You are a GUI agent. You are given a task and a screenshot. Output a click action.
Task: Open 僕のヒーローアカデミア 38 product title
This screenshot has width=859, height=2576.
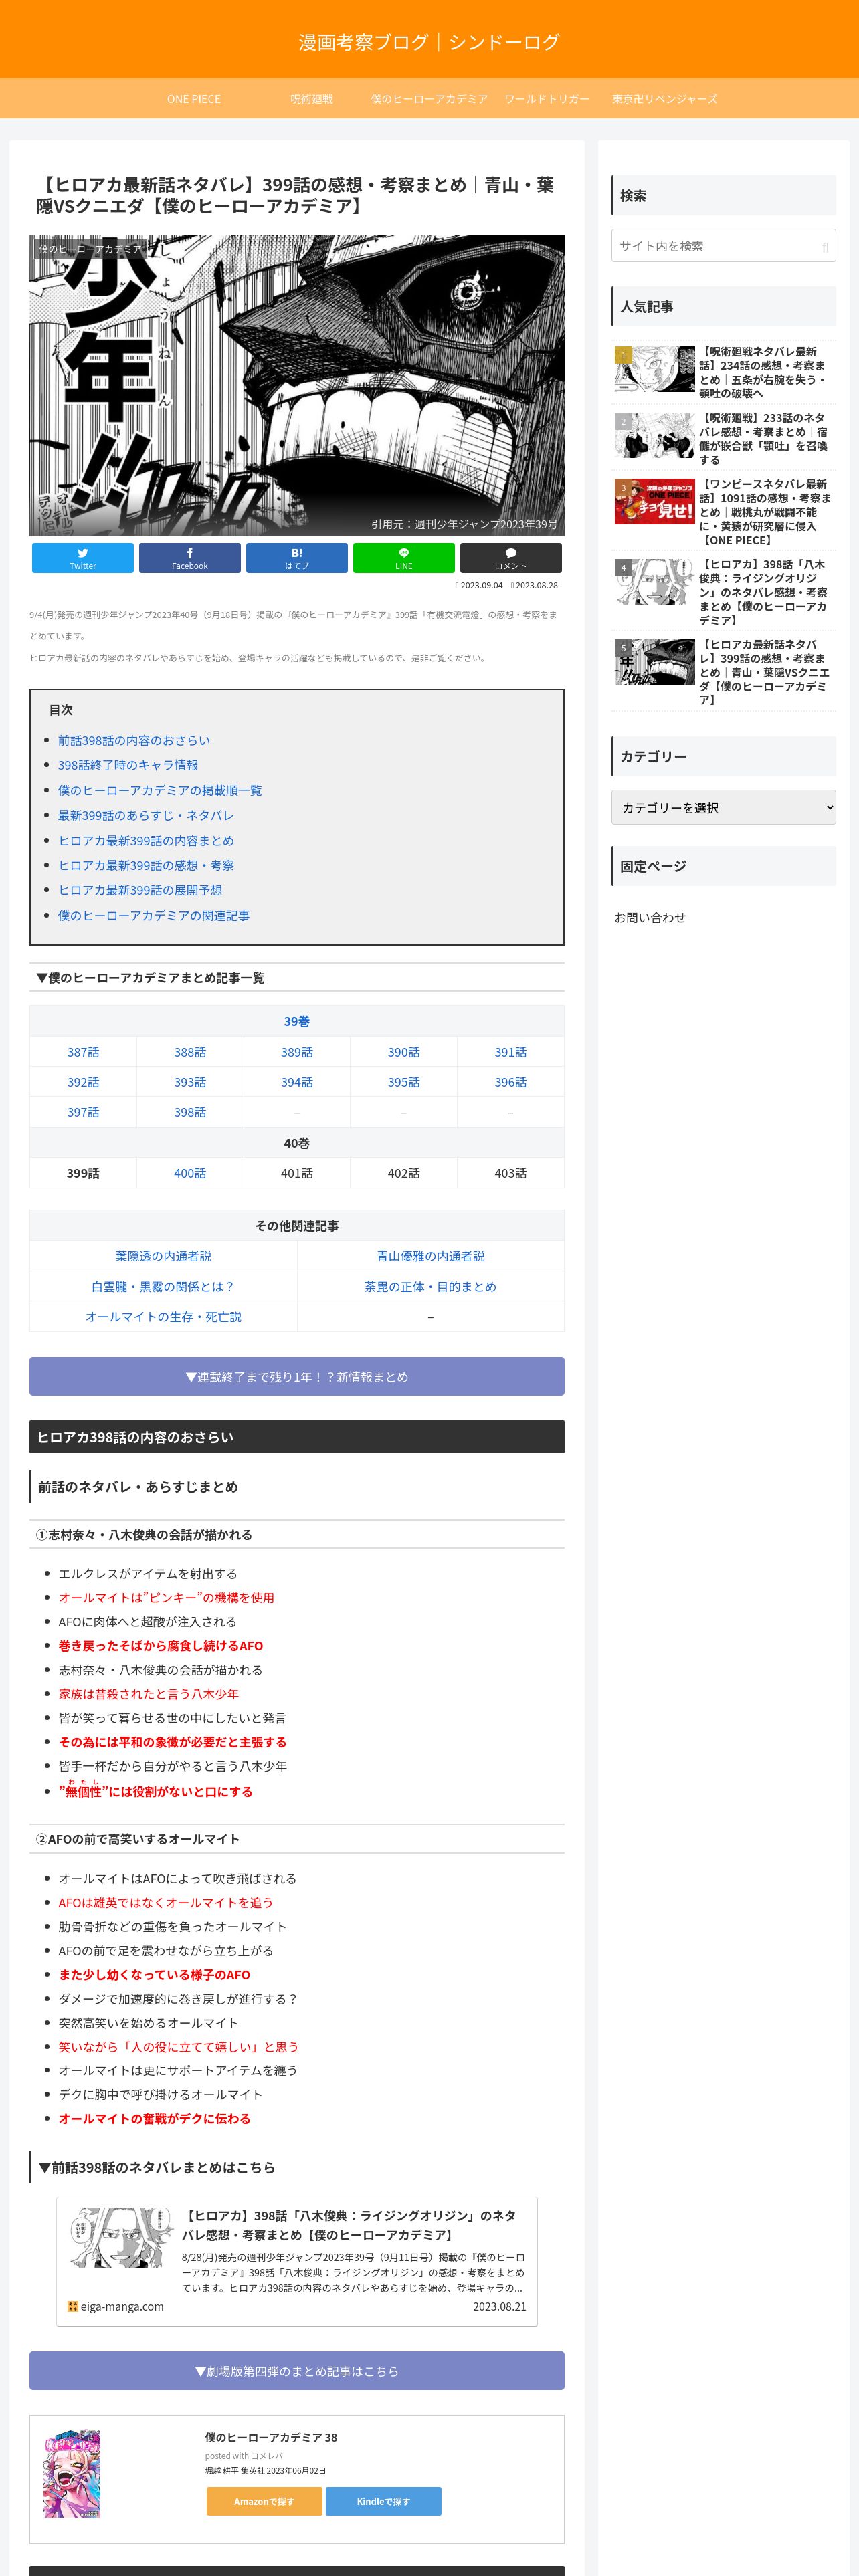tap(271, 2437)
